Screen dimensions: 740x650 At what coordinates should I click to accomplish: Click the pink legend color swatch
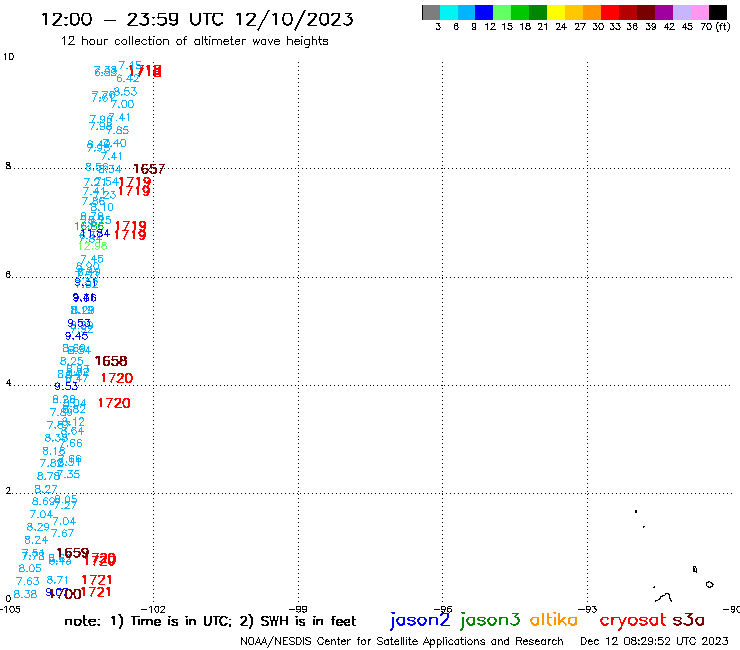tap(699, 12)
